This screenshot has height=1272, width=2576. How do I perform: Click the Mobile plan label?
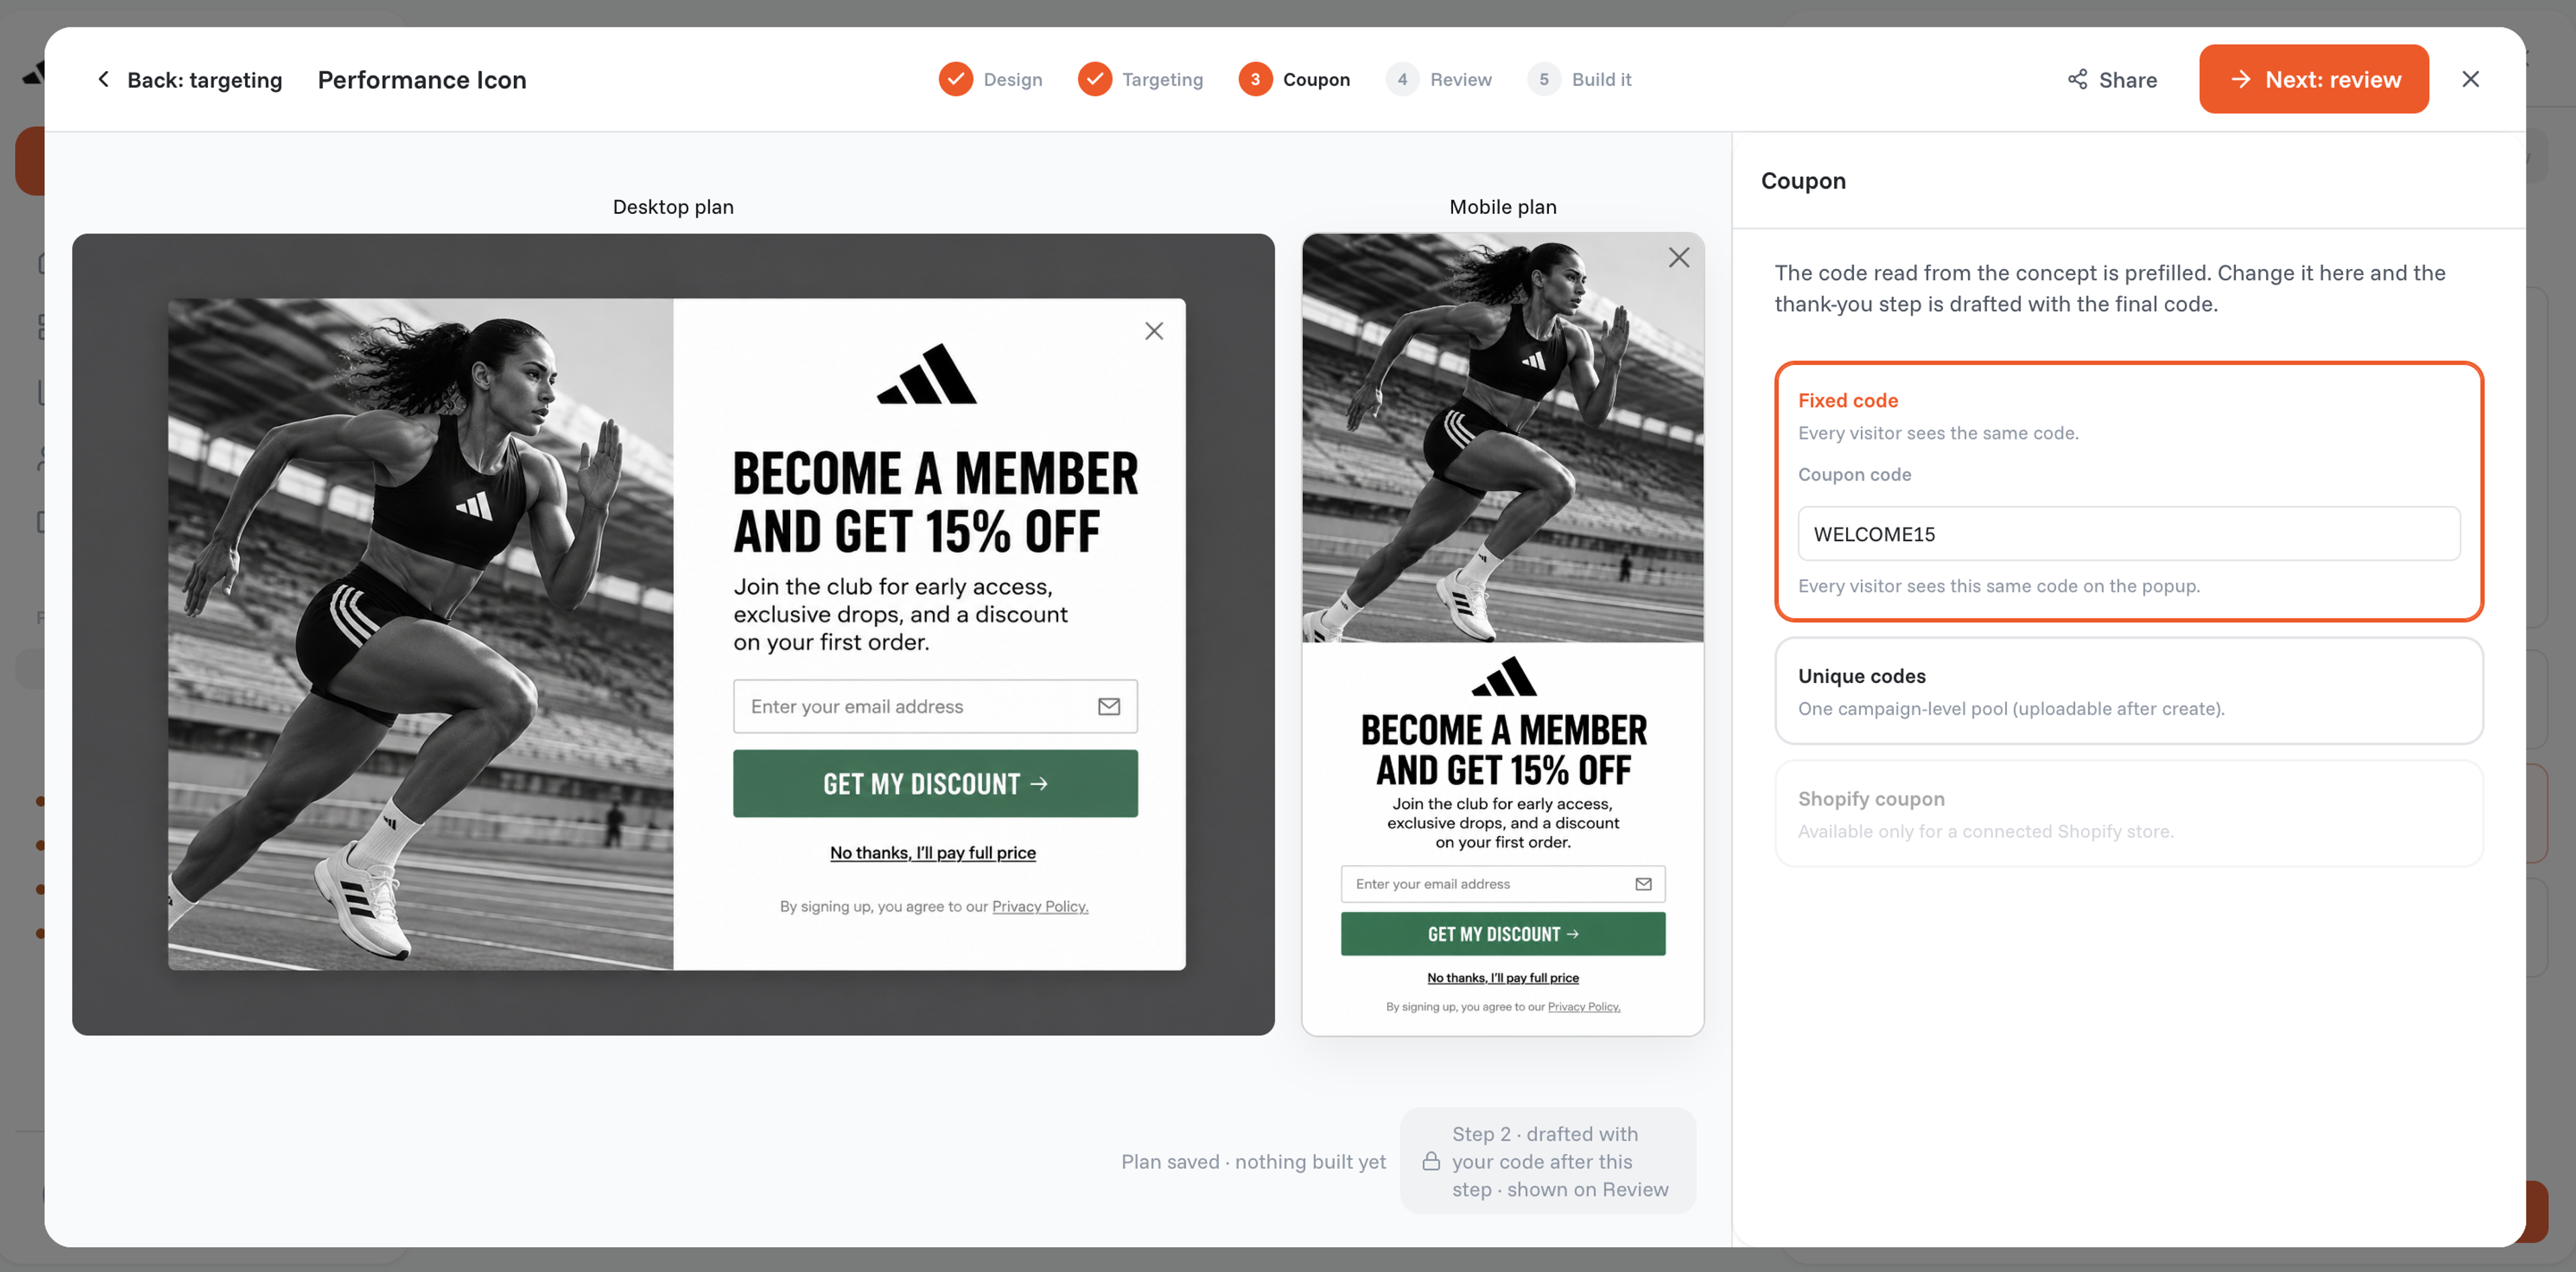1503,207
